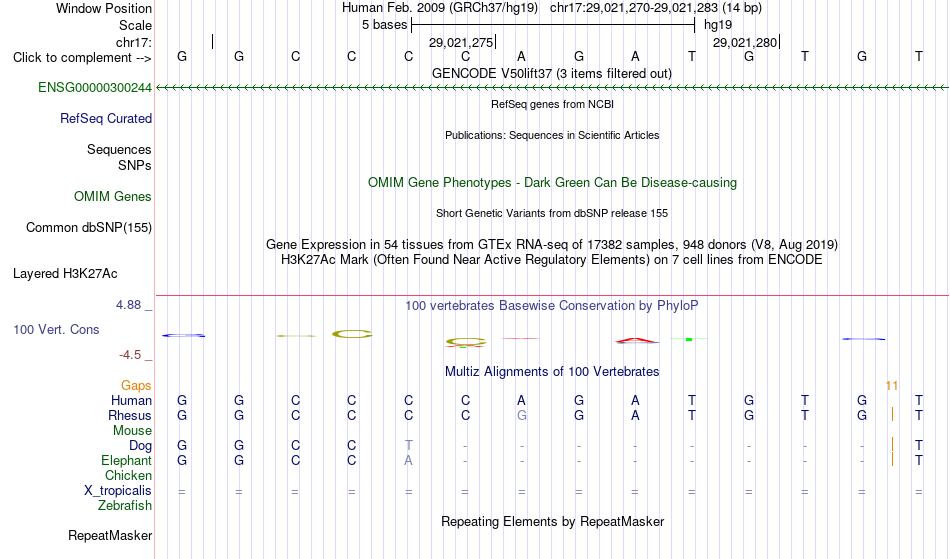Click the GTEx Gene Expression title line
950x559 pixels.
(552, 245)
